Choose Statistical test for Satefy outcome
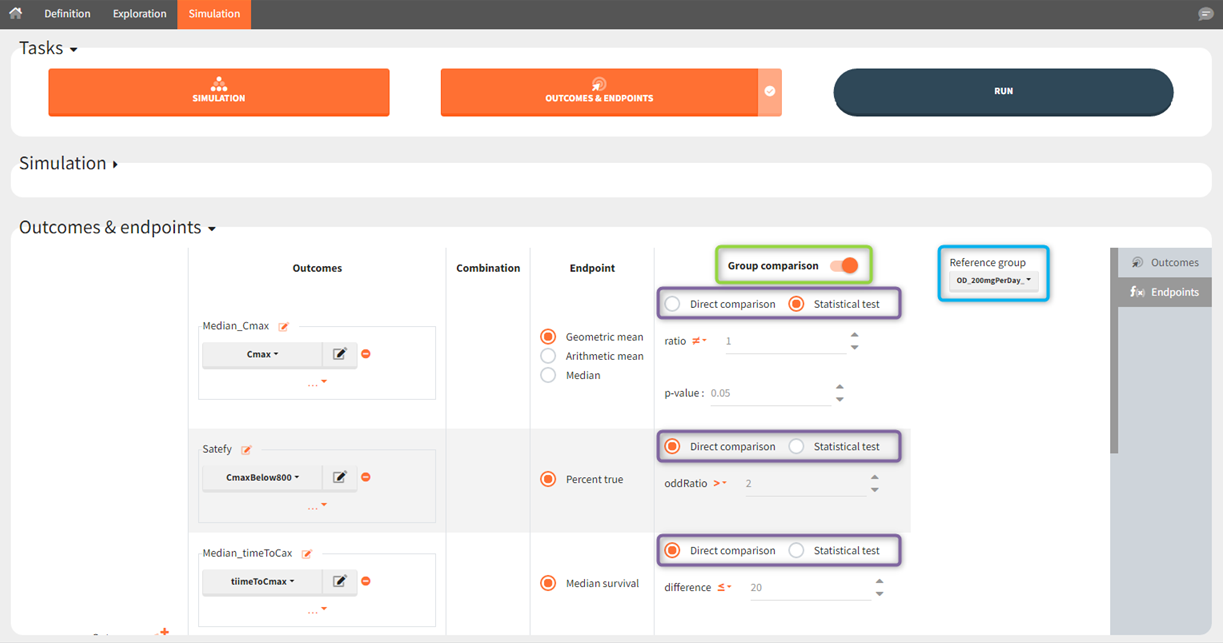This screenshot has width=1223, height=643. (x=797, y=447)
